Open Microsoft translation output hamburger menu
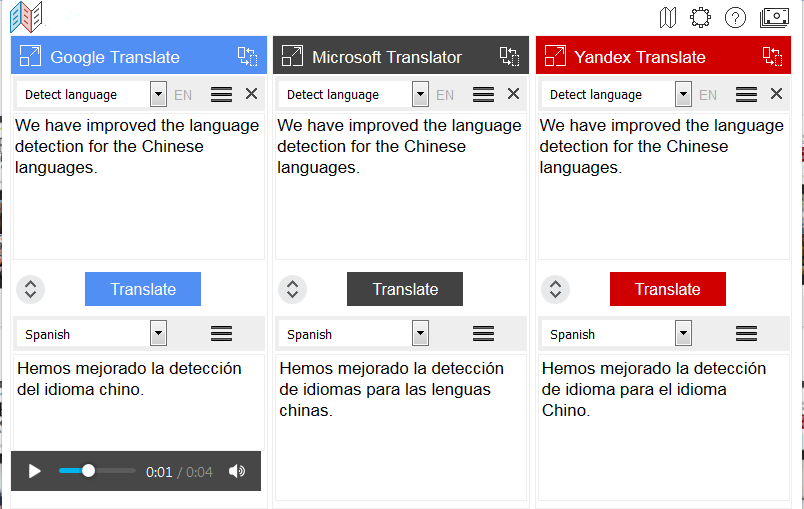 483,334
